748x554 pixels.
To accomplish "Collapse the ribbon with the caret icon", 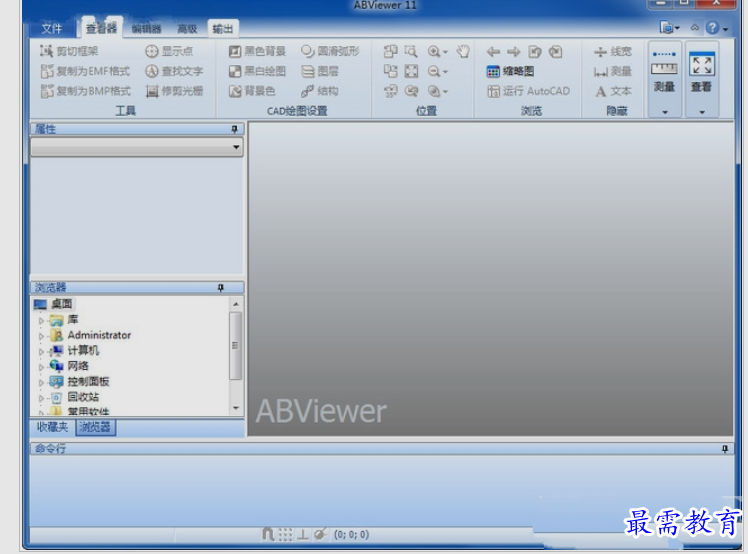I will 695,28.
